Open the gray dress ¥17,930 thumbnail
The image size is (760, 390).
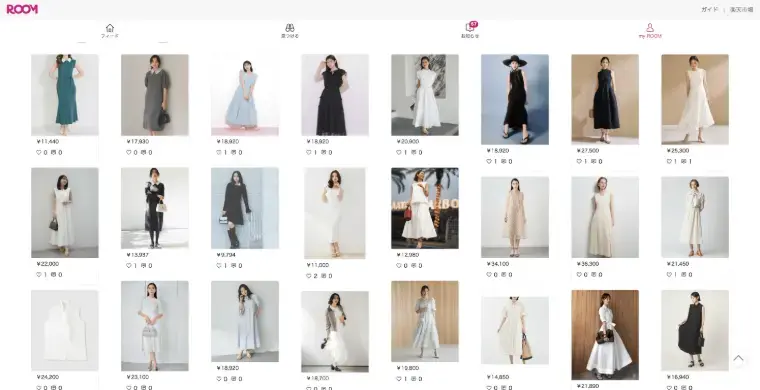click(155, 95)
